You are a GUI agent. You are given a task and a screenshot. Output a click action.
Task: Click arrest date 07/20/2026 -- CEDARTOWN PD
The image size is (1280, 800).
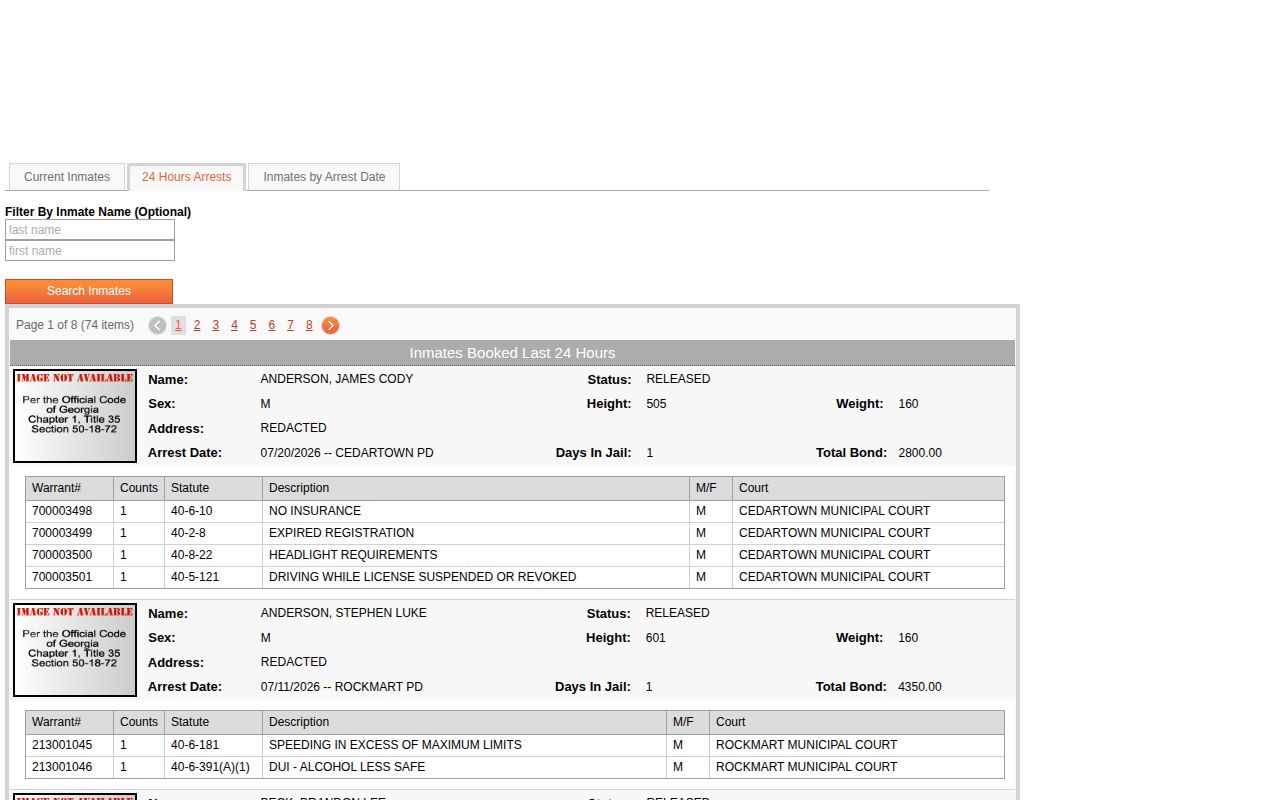click(x=347, y=453)
